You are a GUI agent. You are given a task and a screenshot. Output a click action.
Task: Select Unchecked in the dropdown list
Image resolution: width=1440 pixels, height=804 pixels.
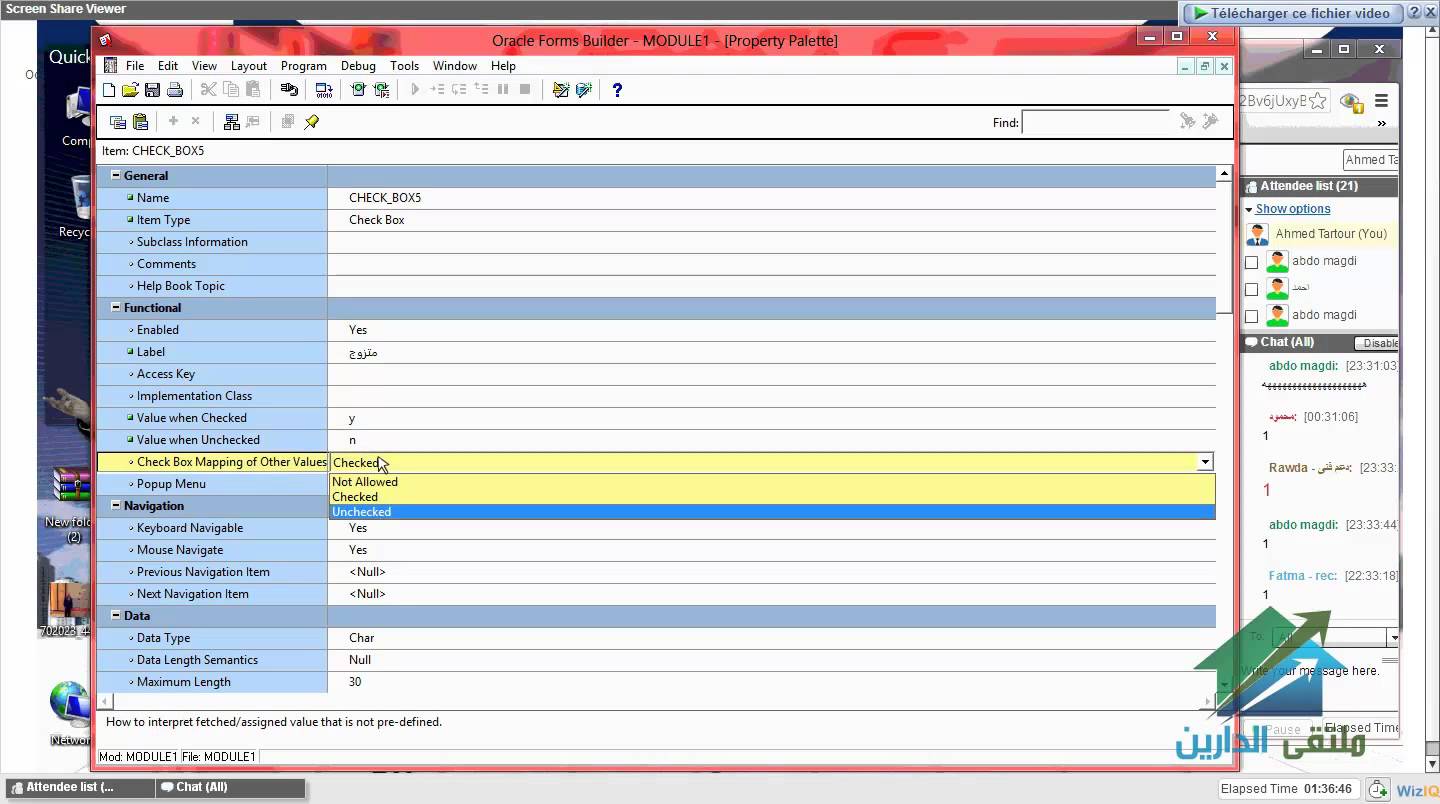772,512
